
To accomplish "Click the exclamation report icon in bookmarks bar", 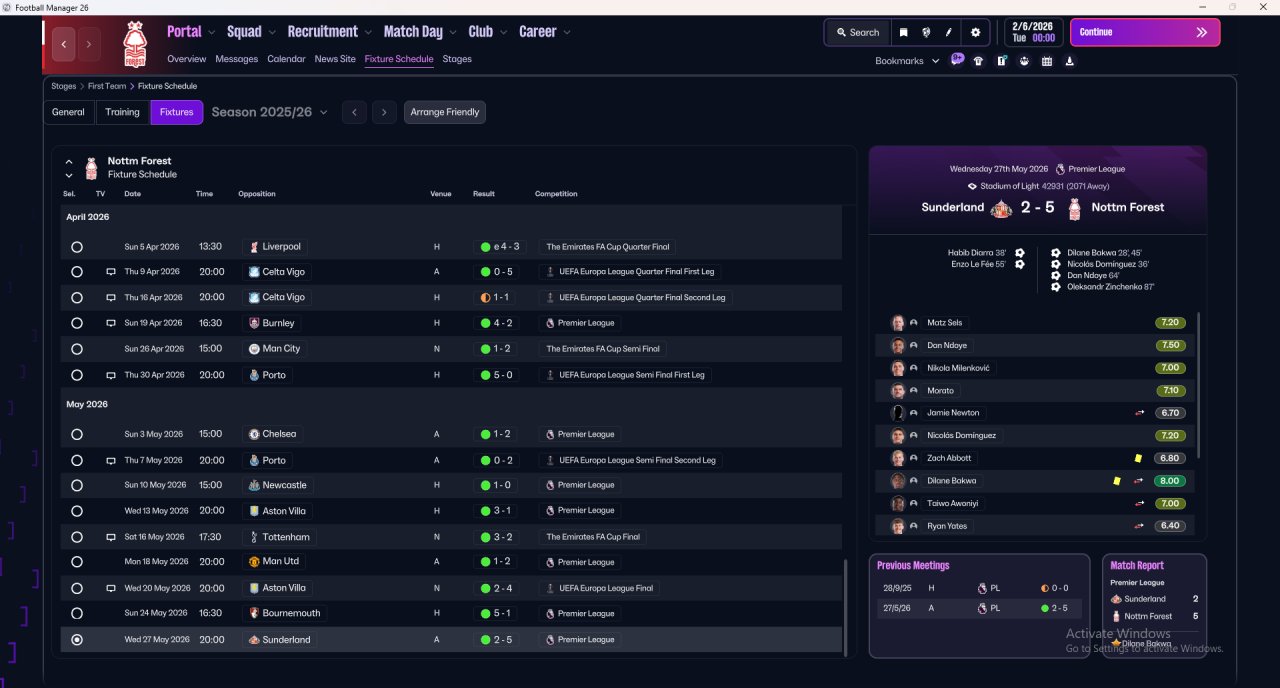I will coord(1001,61).
